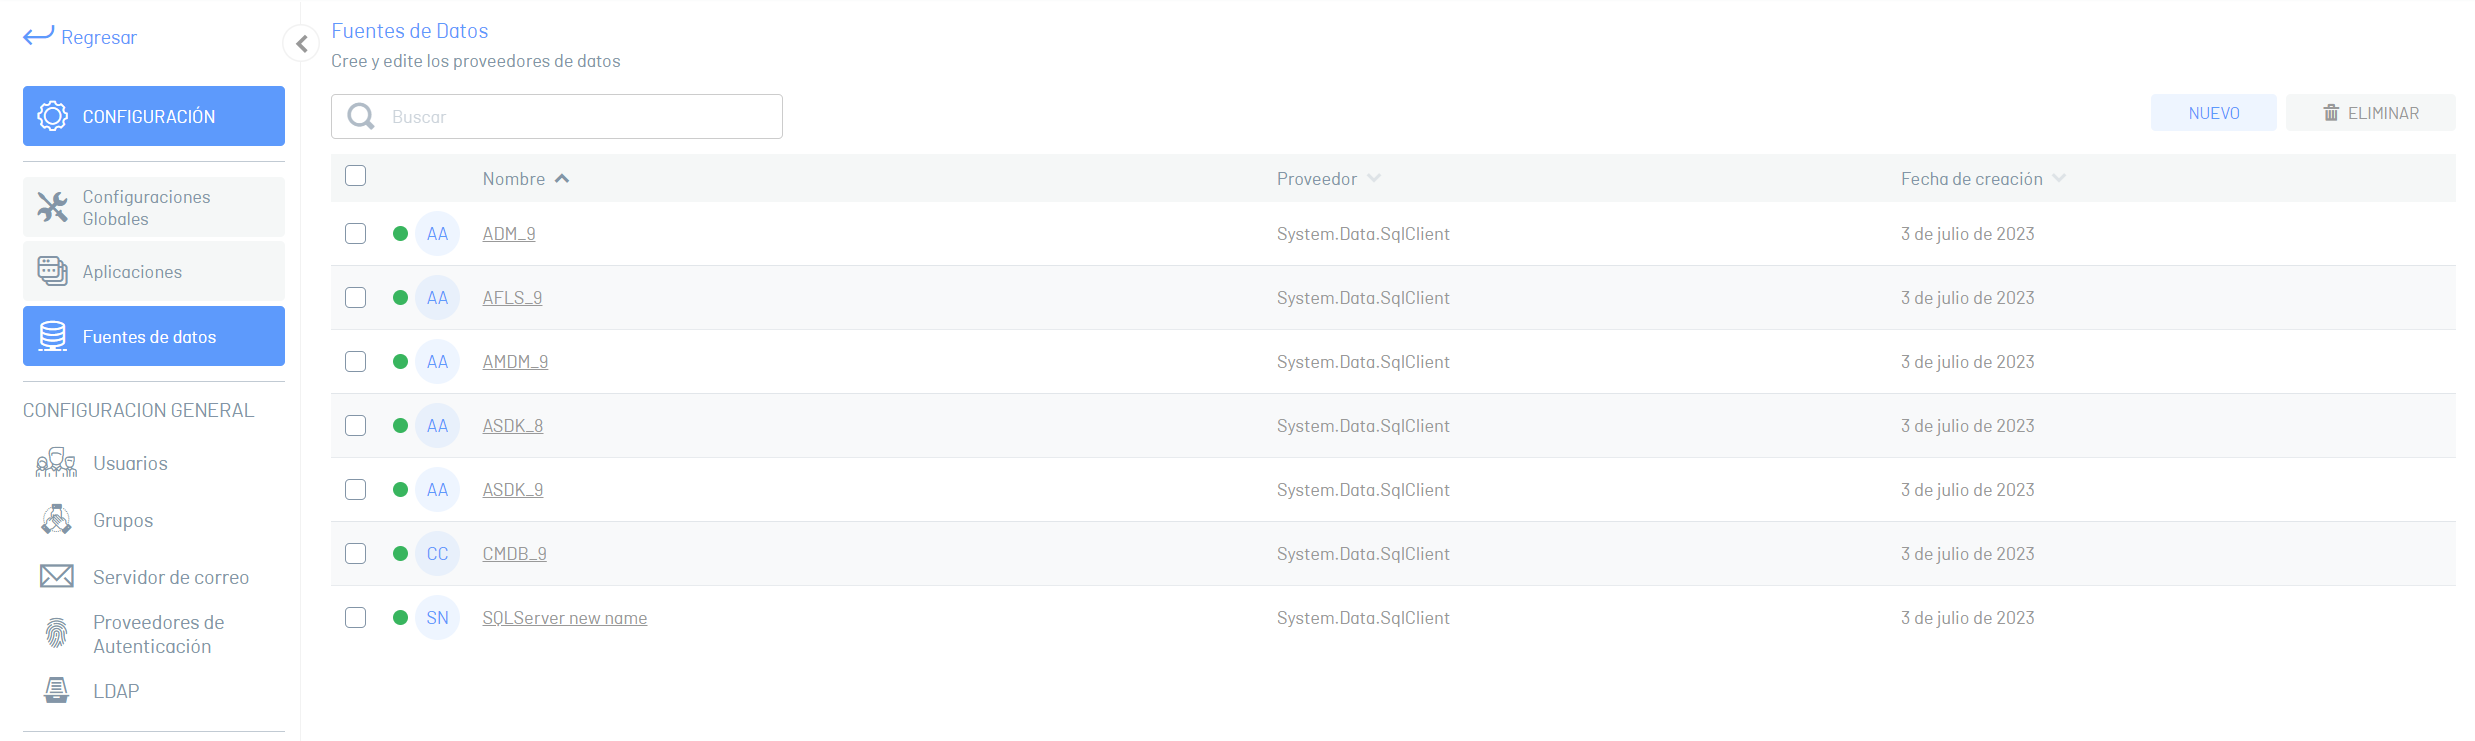Check the ADM_9 row checkbox
Image resolution: width=2475 pixels, height=741 pixels.
pos(355,233)
